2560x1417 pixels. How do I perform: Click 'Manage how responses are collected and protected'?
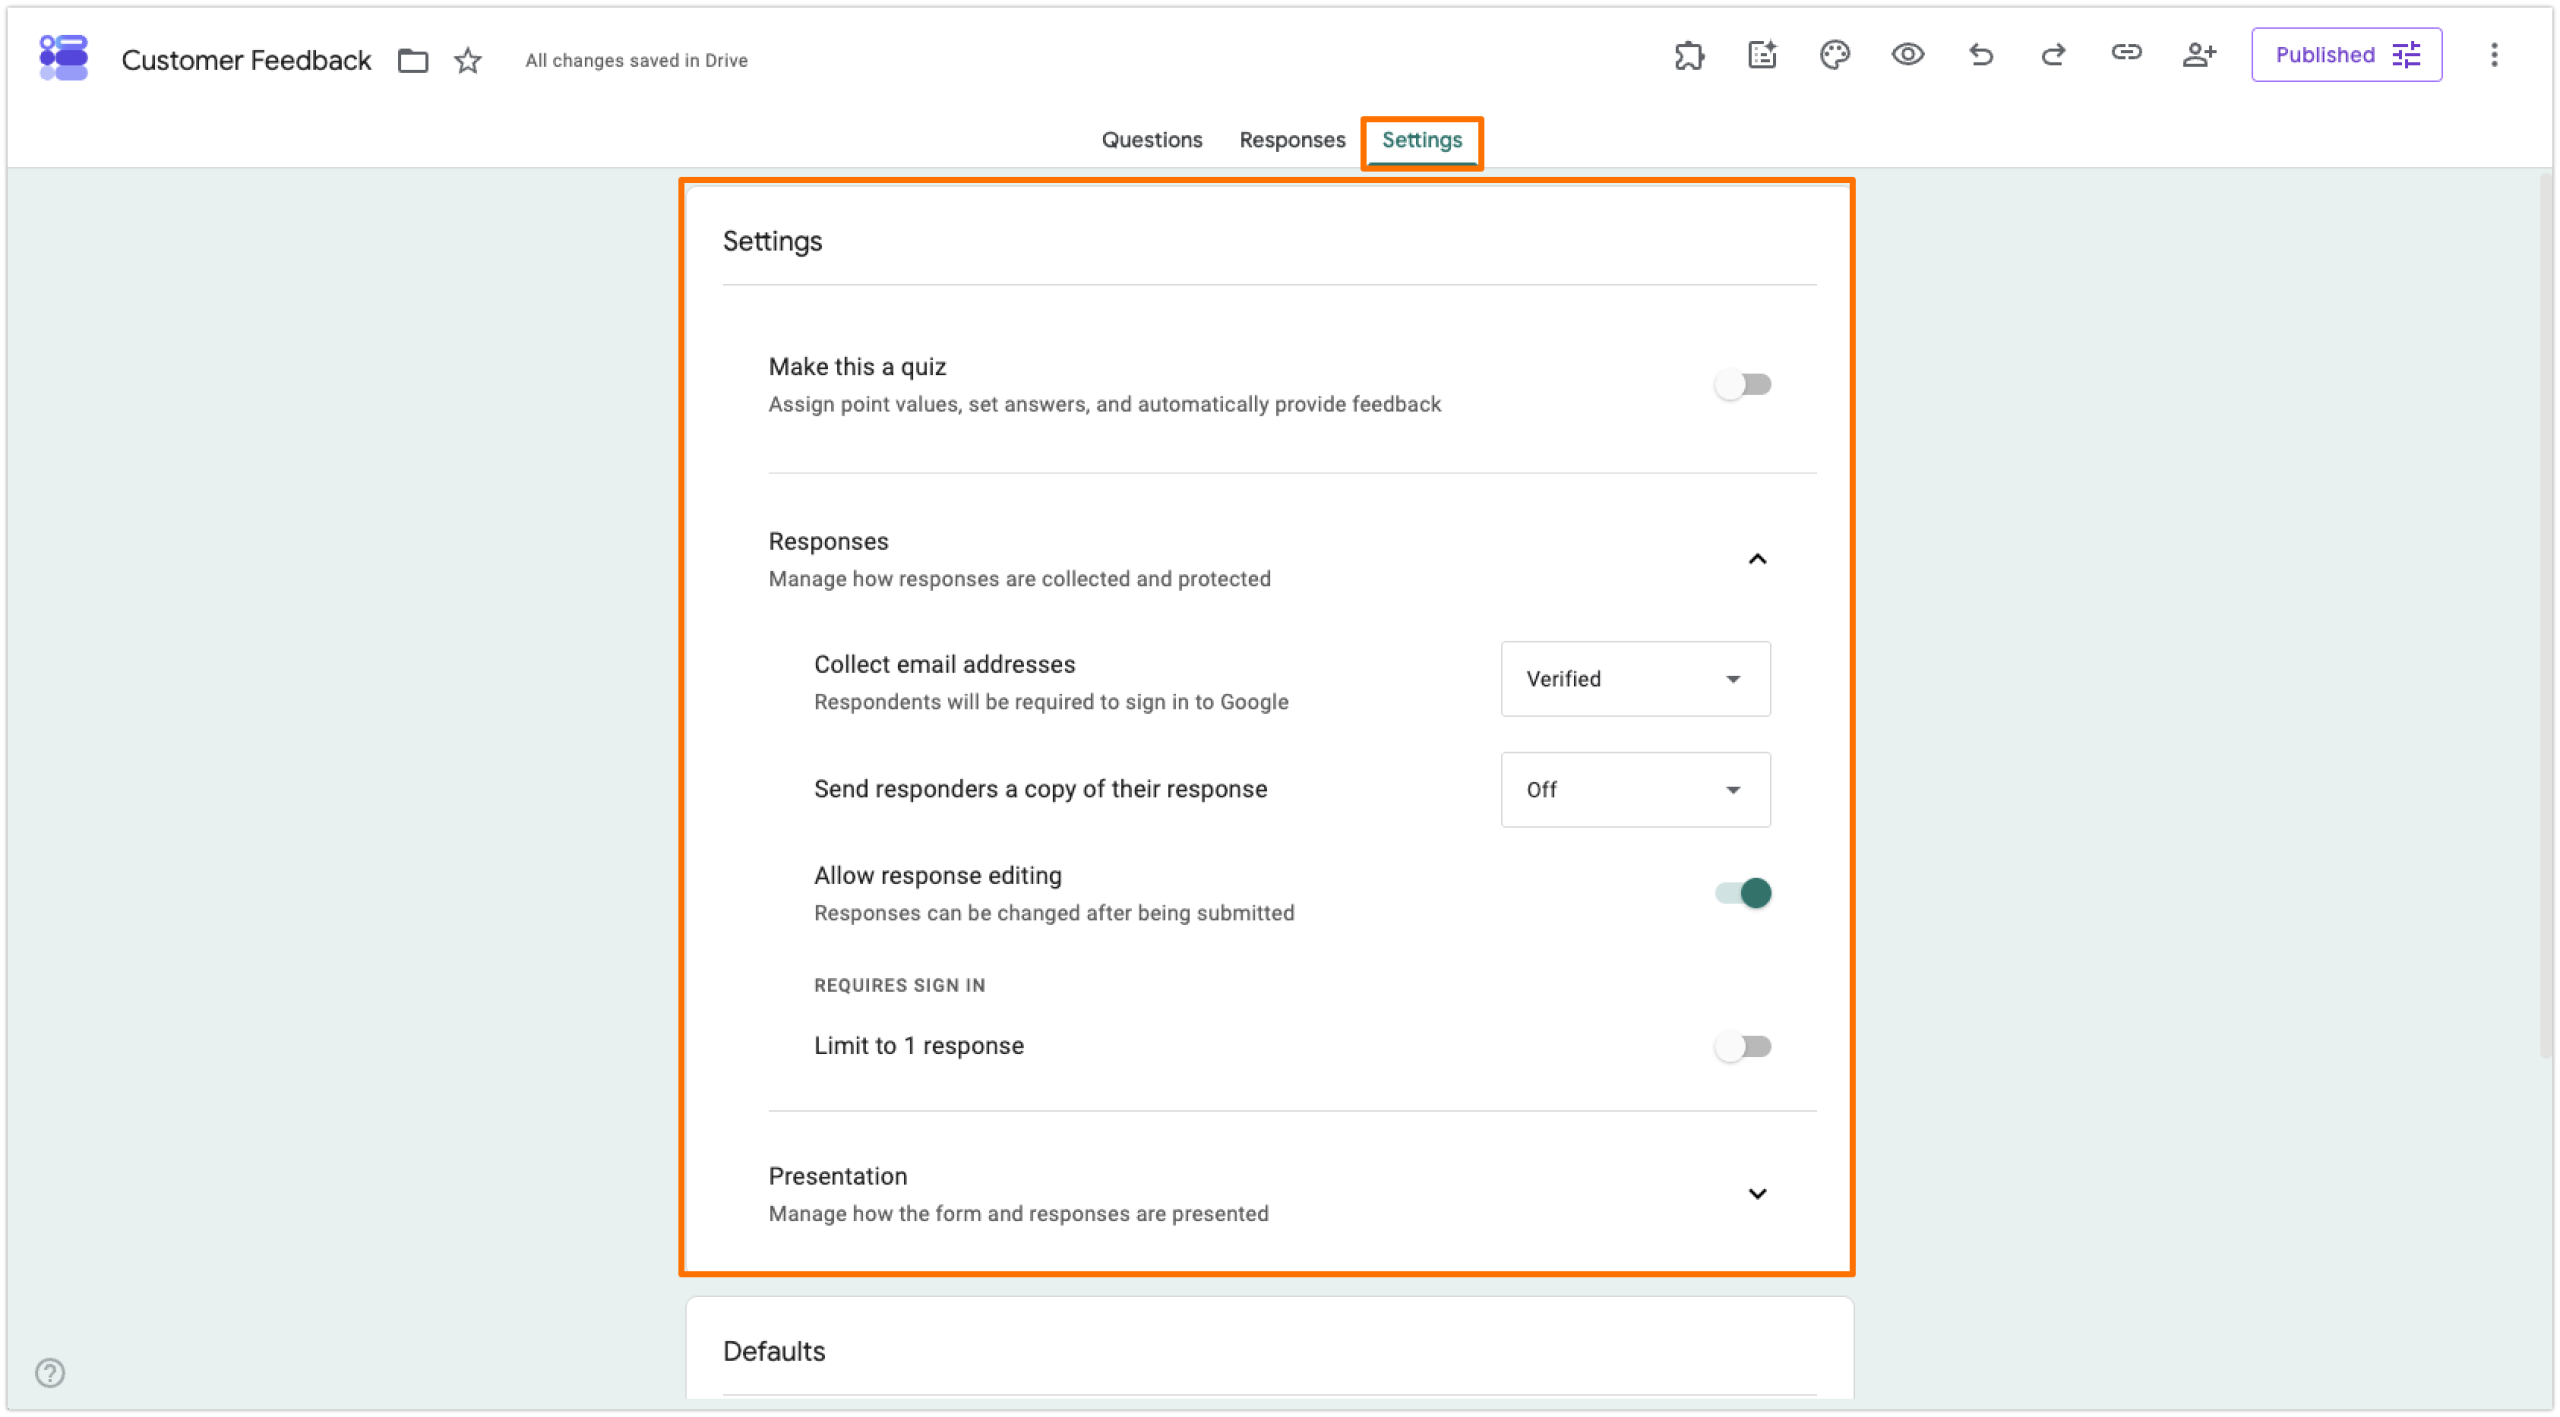[1019, 579]
